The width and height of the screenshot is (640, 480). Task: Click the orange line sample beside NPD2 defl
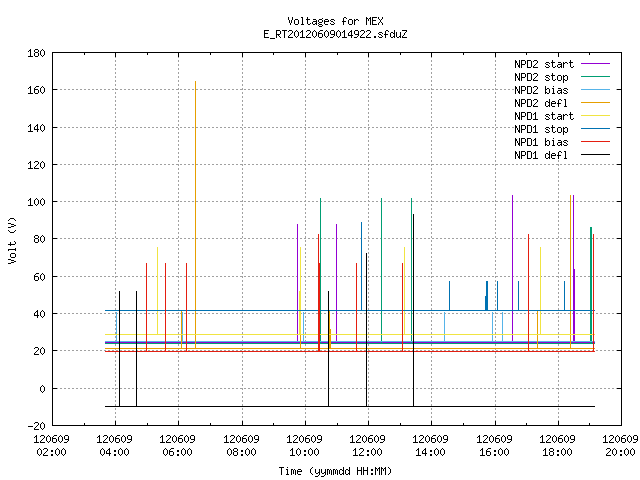[x=596, y=103]
